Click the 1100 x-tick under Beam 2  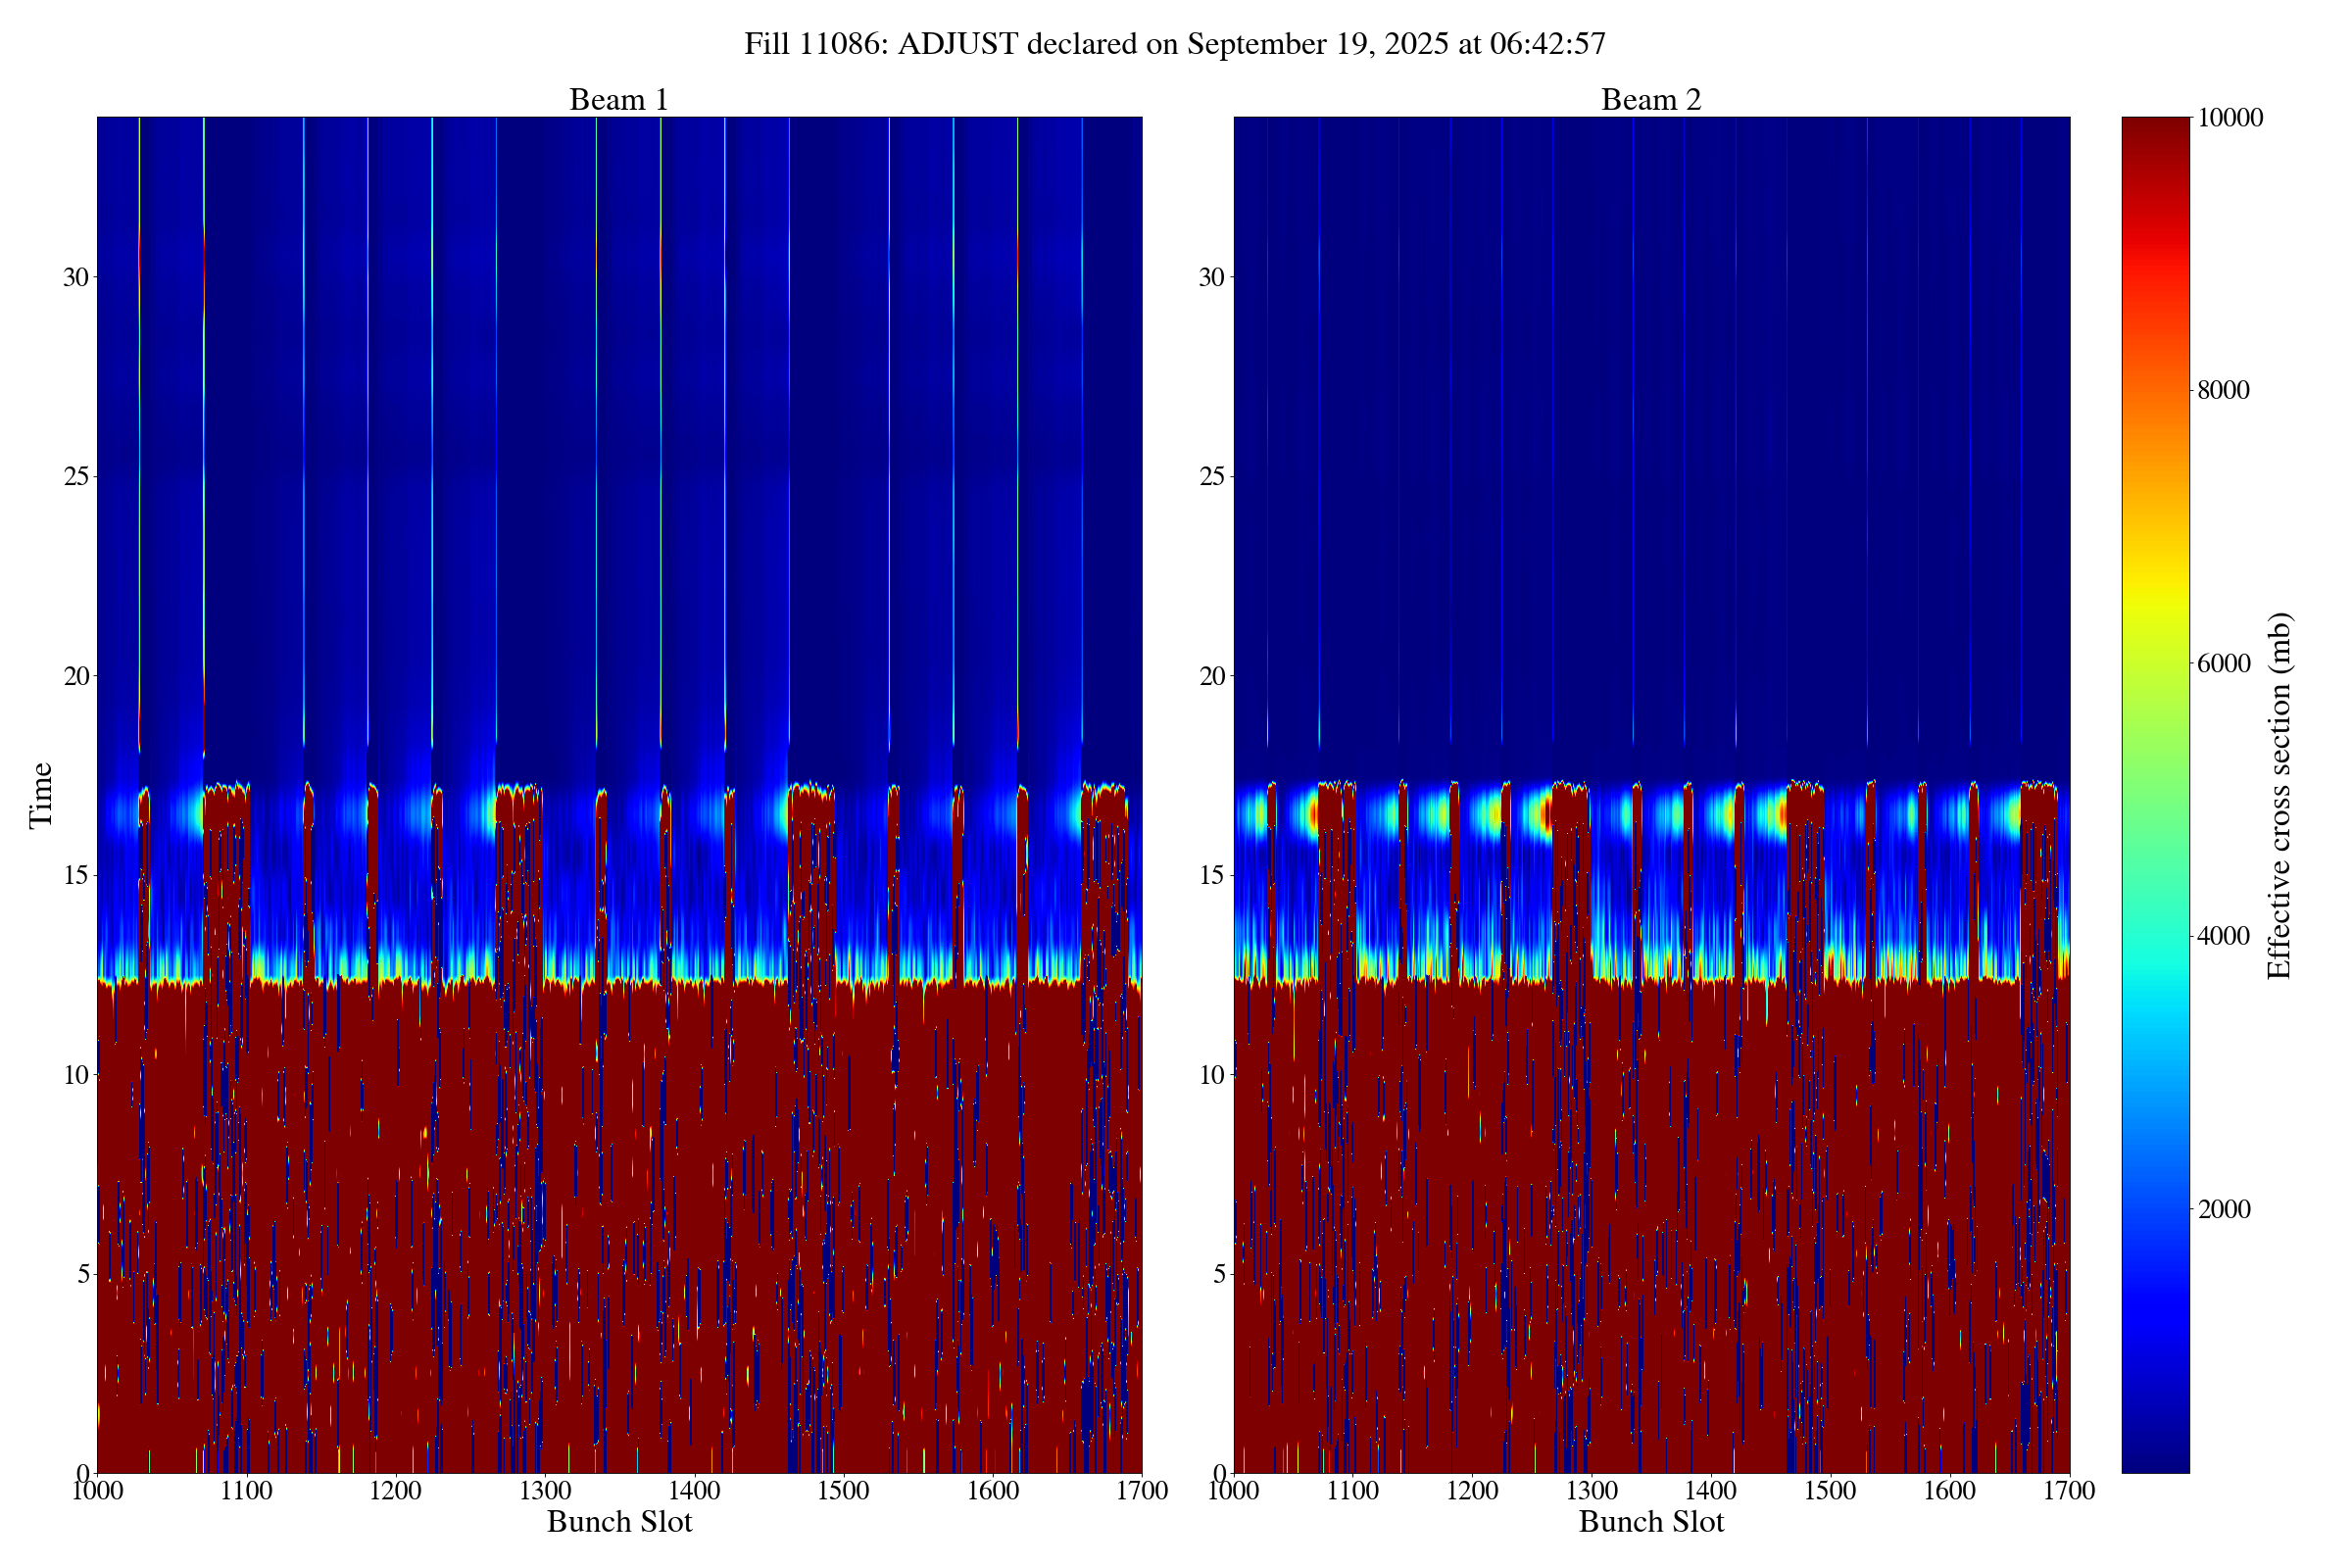[x=1352, y=1491]
